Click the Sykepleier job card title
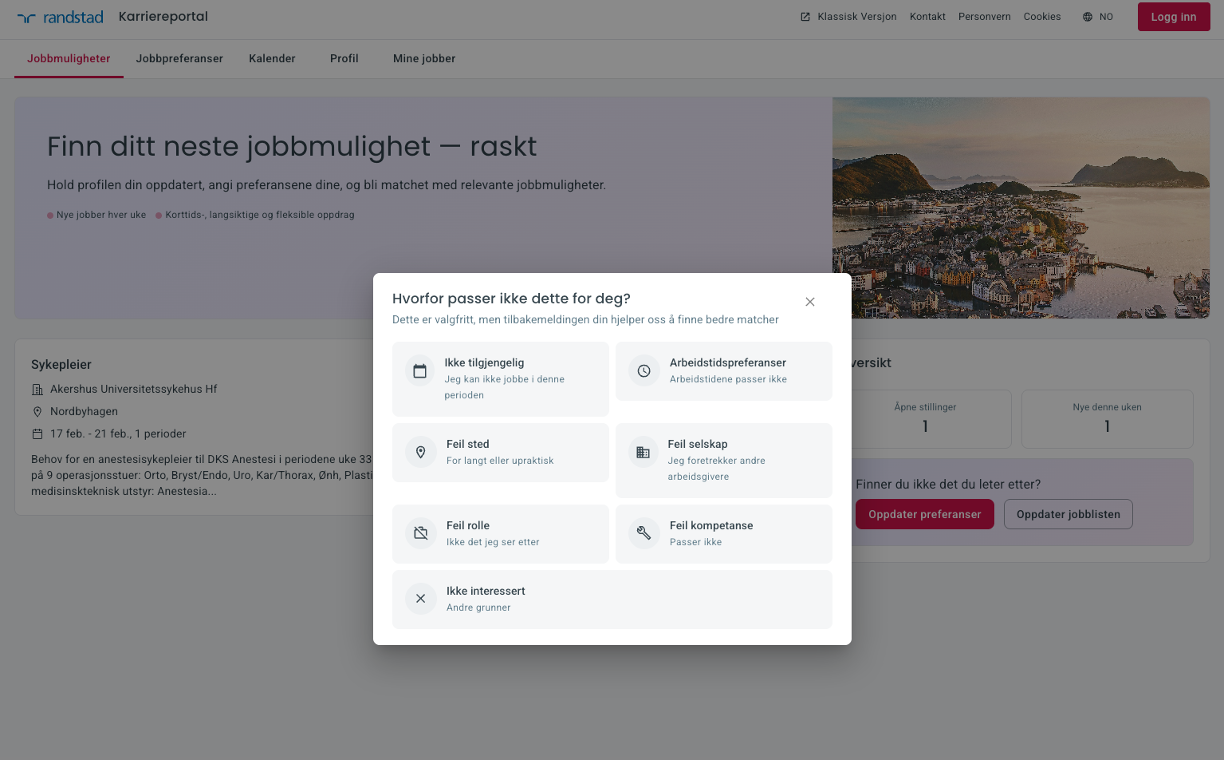This screenshot has width=1224, height=760. [x=61, y=365]
